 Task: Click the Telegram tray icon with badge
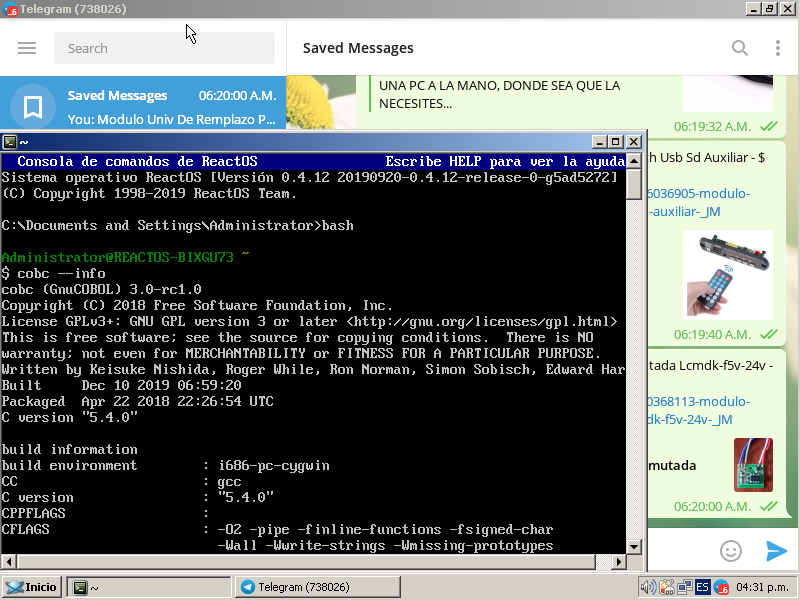click(721, 587)
